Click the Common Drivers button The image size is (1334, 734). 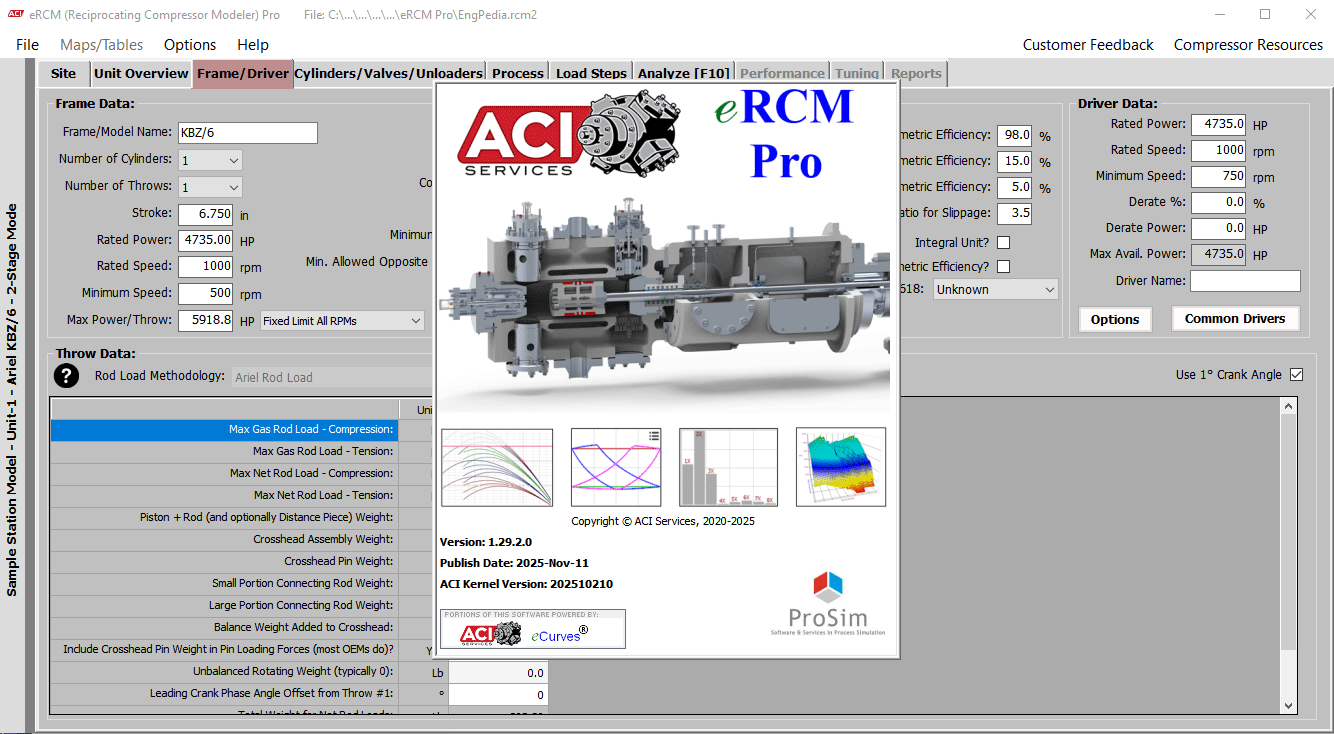click(x=1235, y=319)
